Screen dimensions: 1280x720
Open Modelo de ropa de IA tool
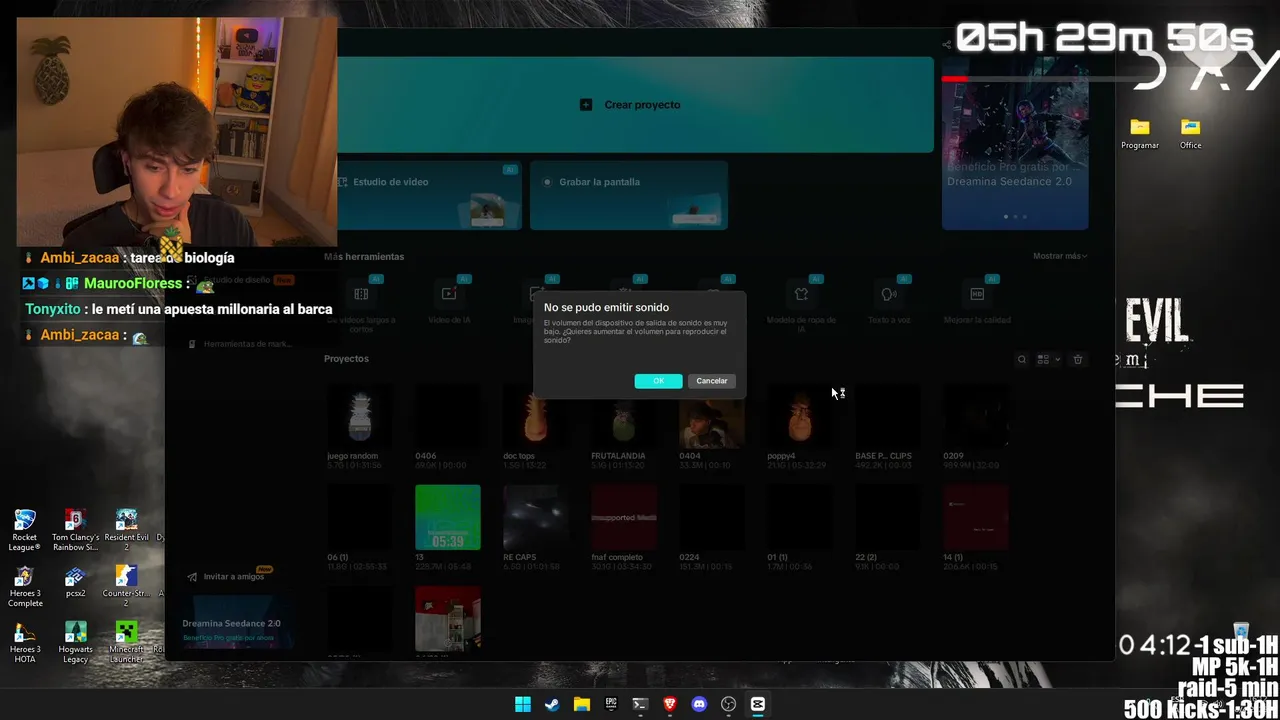[x=801, y=303]
